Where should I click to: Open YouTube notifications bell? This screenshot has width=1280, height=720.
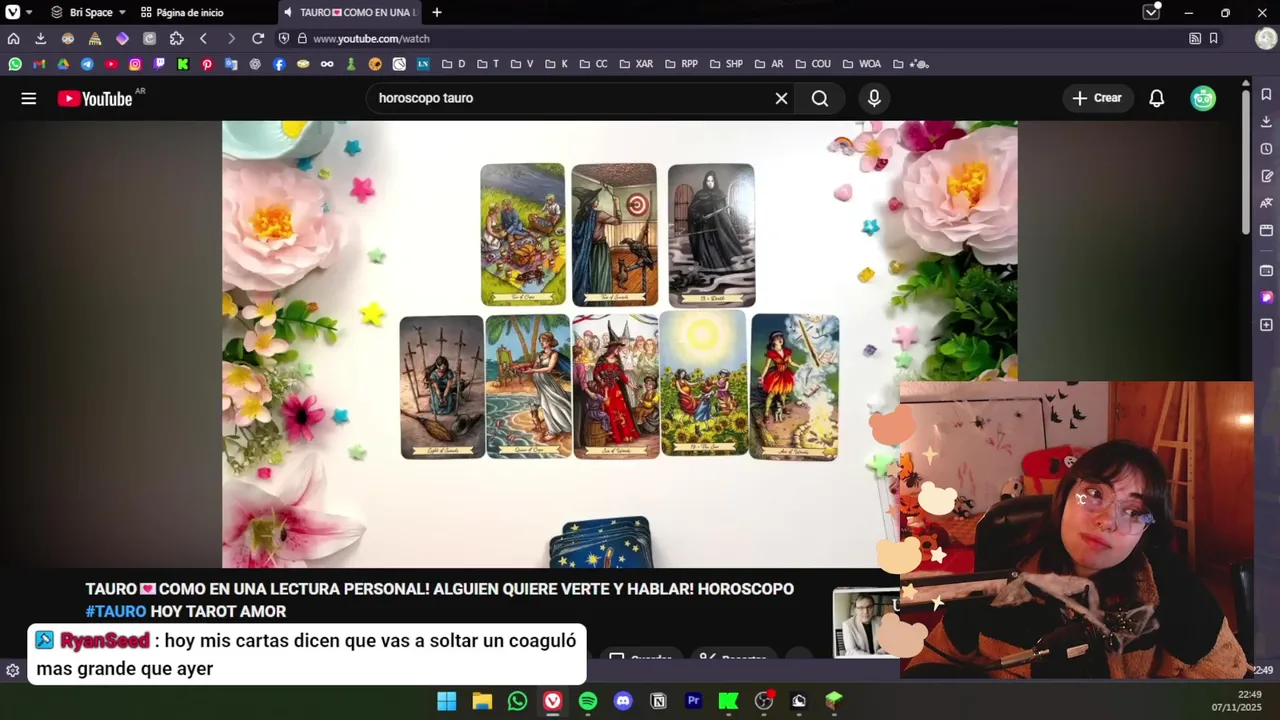pos(1156,98)
